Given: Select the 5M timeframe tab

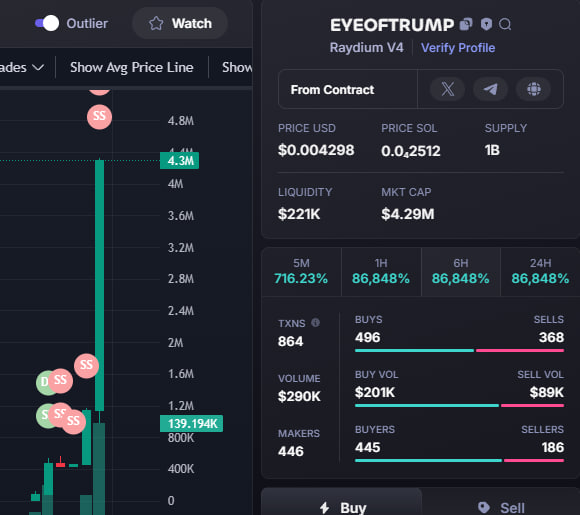Looking at the screenshot, I should tap(301, 272).
